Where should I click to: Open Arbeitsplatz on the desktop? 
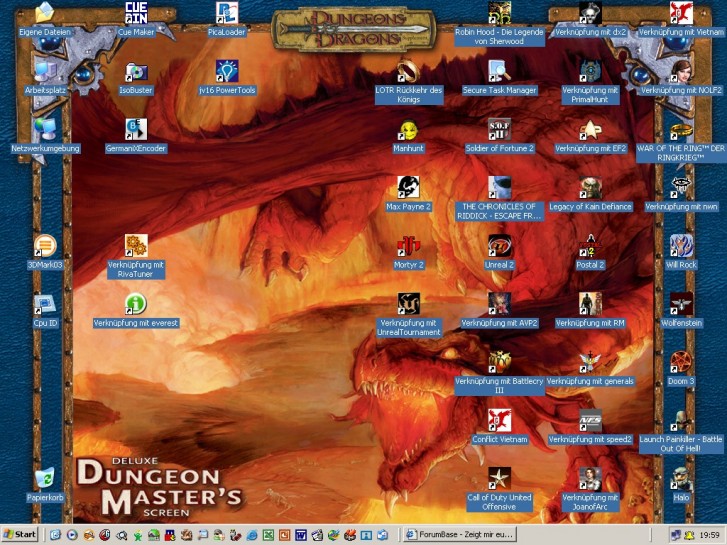(45, 71)
